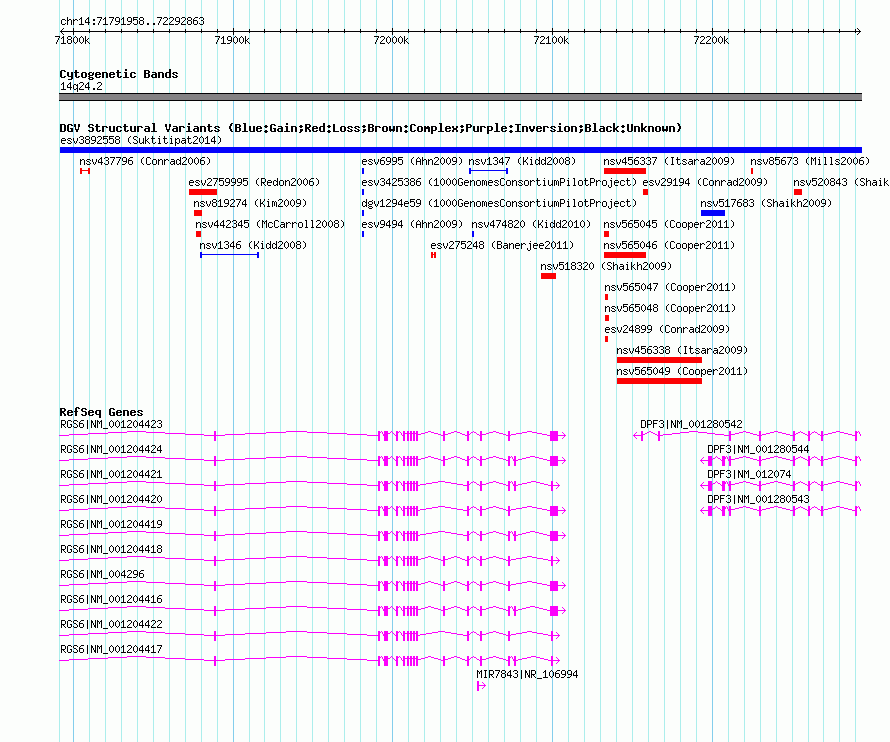Click esv29194 (Conrad2009) label
Image resolution: width=890 pixels, height=742 pixels.
click(x=705, y=182)
